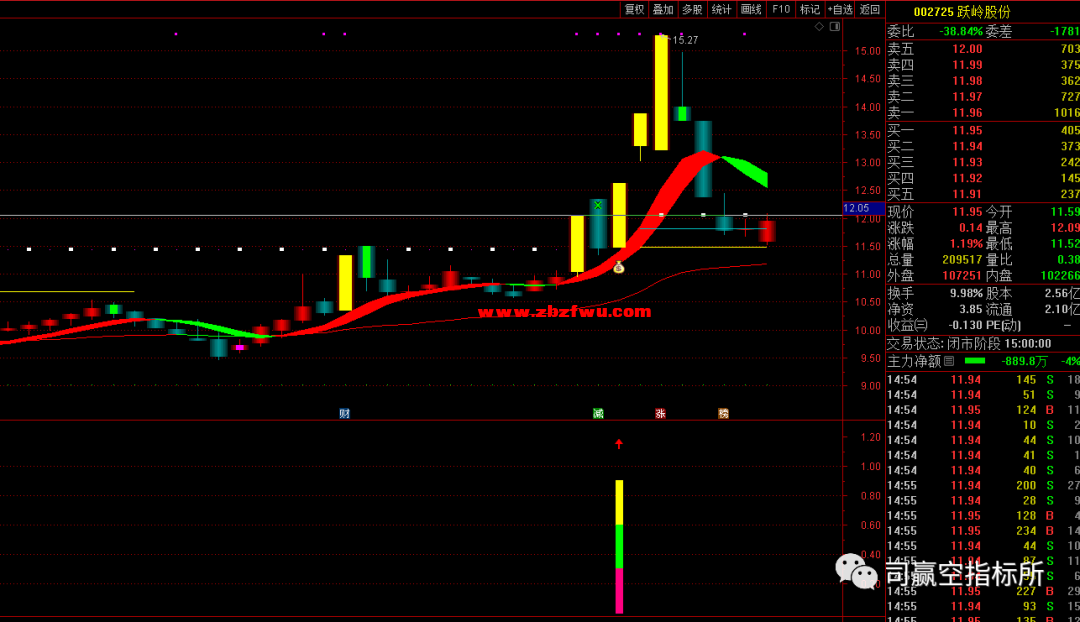Viewport: 1080px width, 622px height.
Task: Click the green X mark on candlestick
Action: click(x=598, y=205)
